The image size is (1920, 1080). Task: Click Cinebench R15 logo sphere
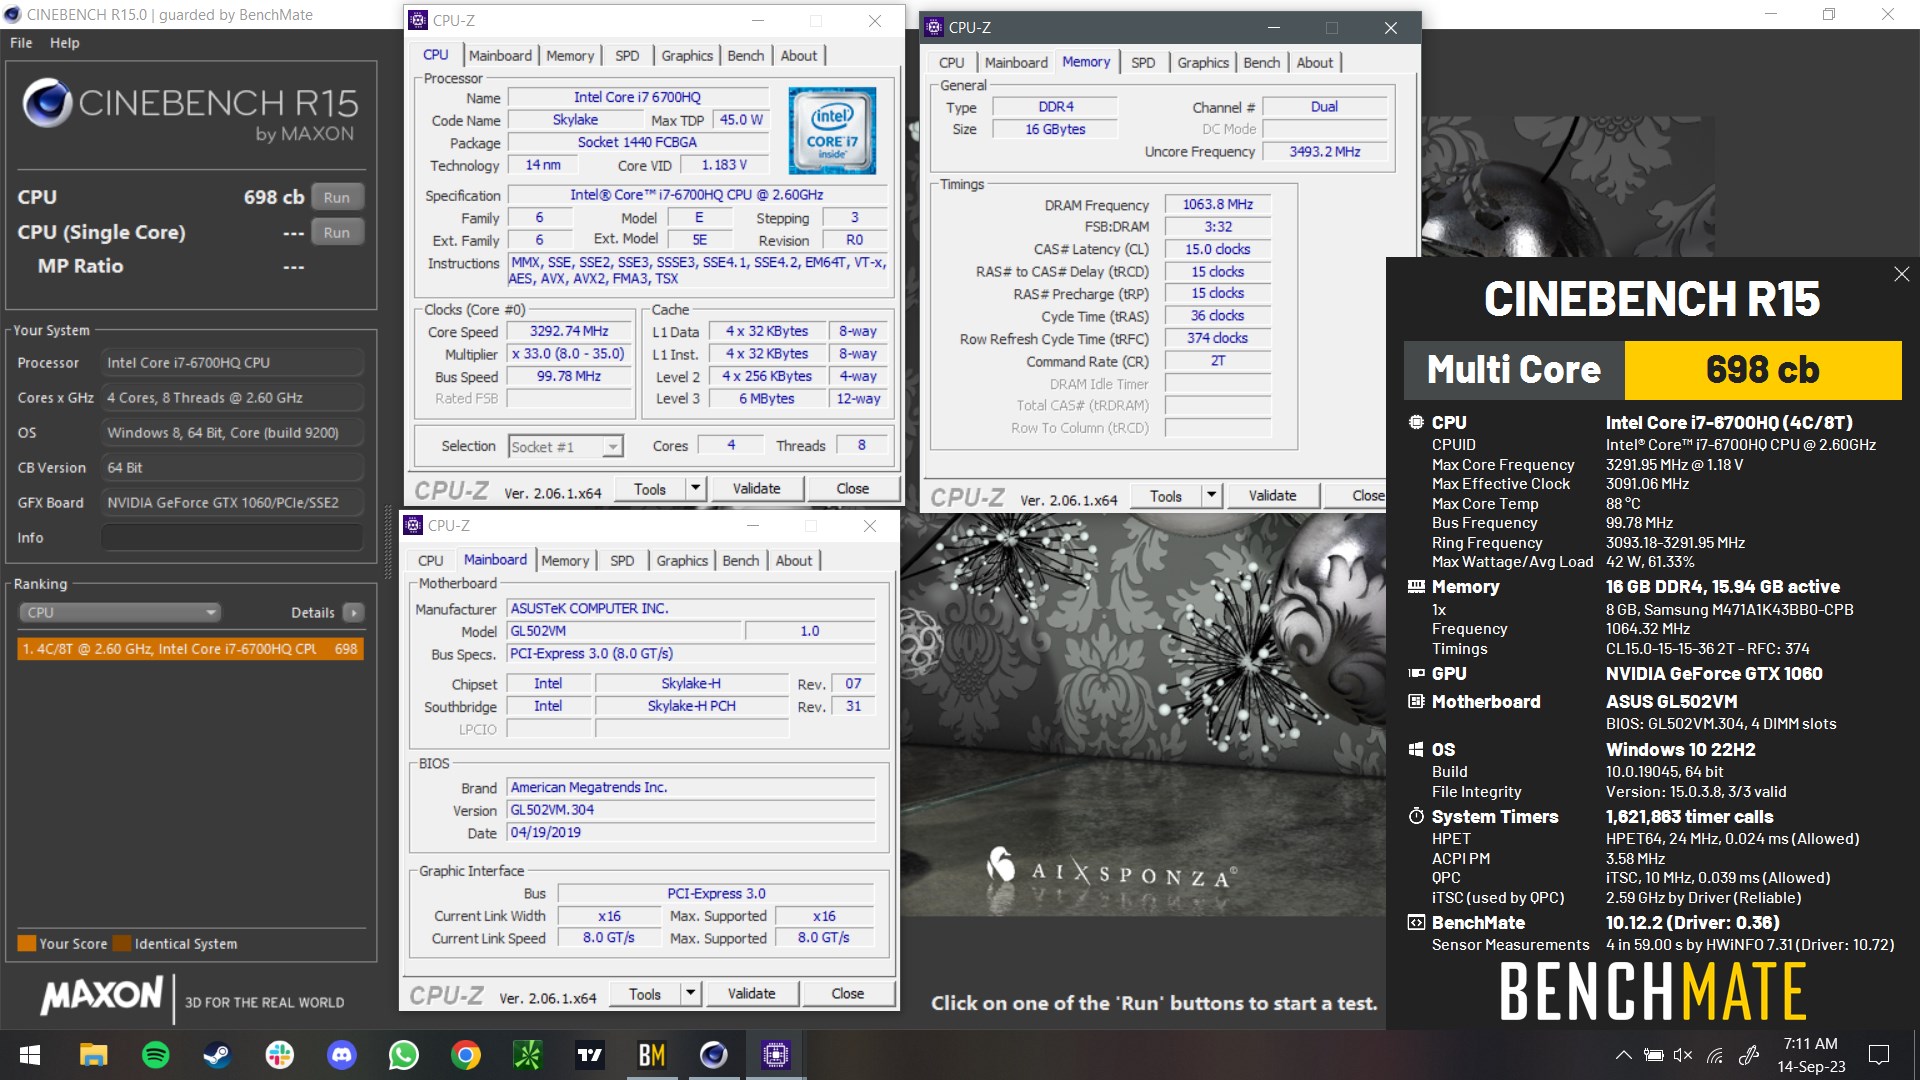pos(46,102)
